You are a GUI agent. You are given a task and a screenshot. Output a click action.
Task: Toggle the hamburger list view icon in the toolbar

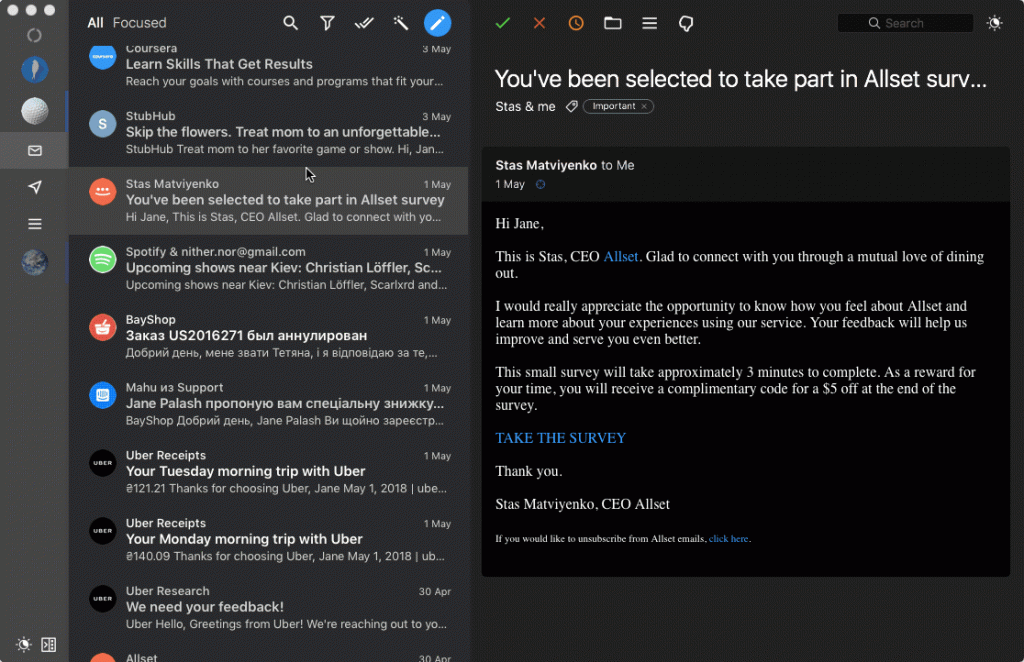click(x=649, y=22)
